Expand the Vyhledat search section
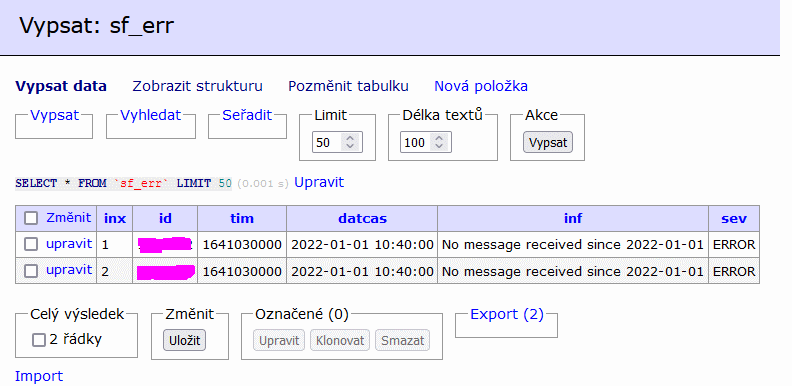The width and height of the screenshot is (792, 386). click(151, 115)
